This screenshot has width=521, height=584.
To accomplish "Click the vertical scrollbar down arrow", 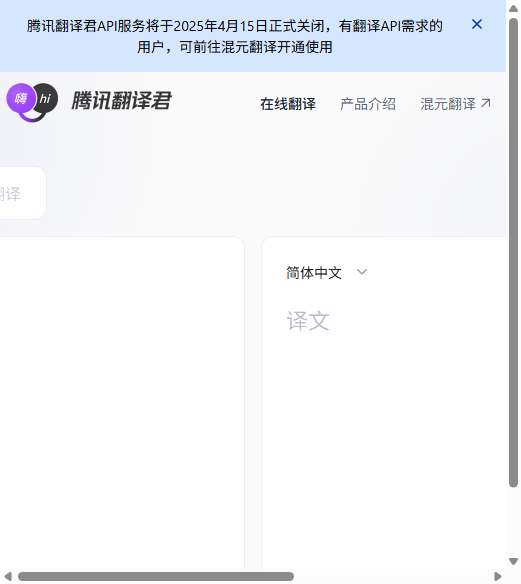I will coord(514,561).
